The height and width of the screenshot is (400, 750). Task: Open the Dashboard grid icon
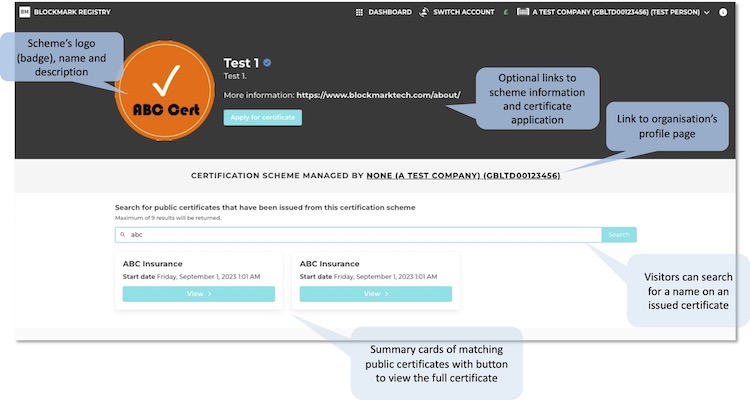coord(359,12)
